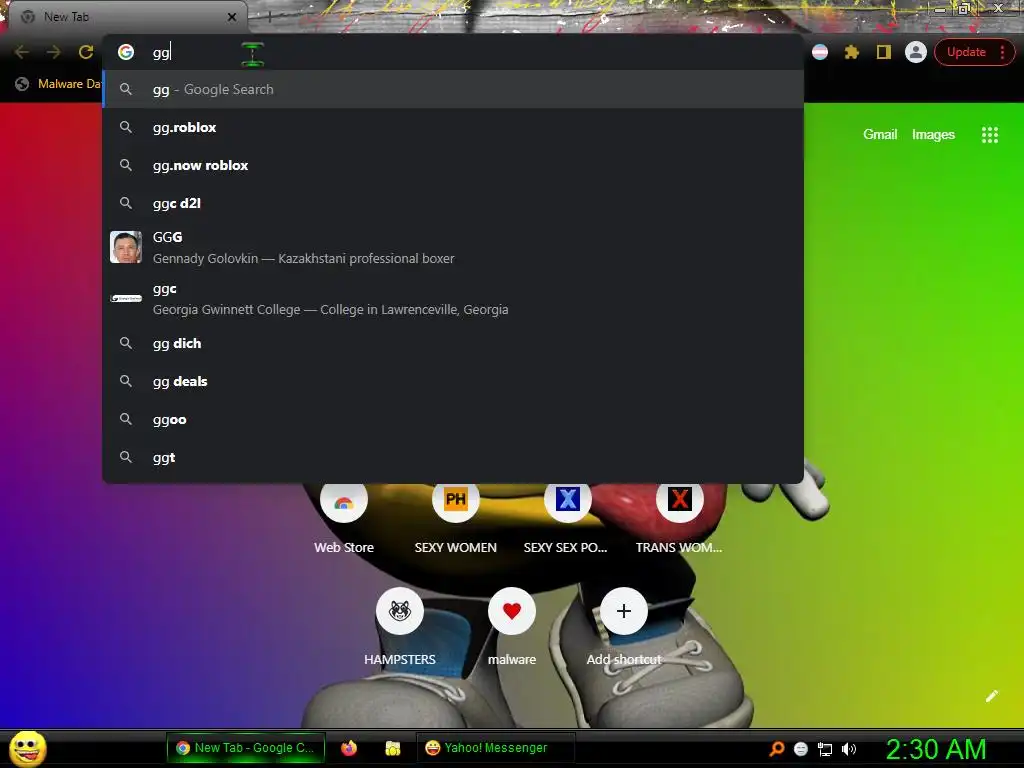
Task: Reload the page with refresh icon
Action: [86, 52]
